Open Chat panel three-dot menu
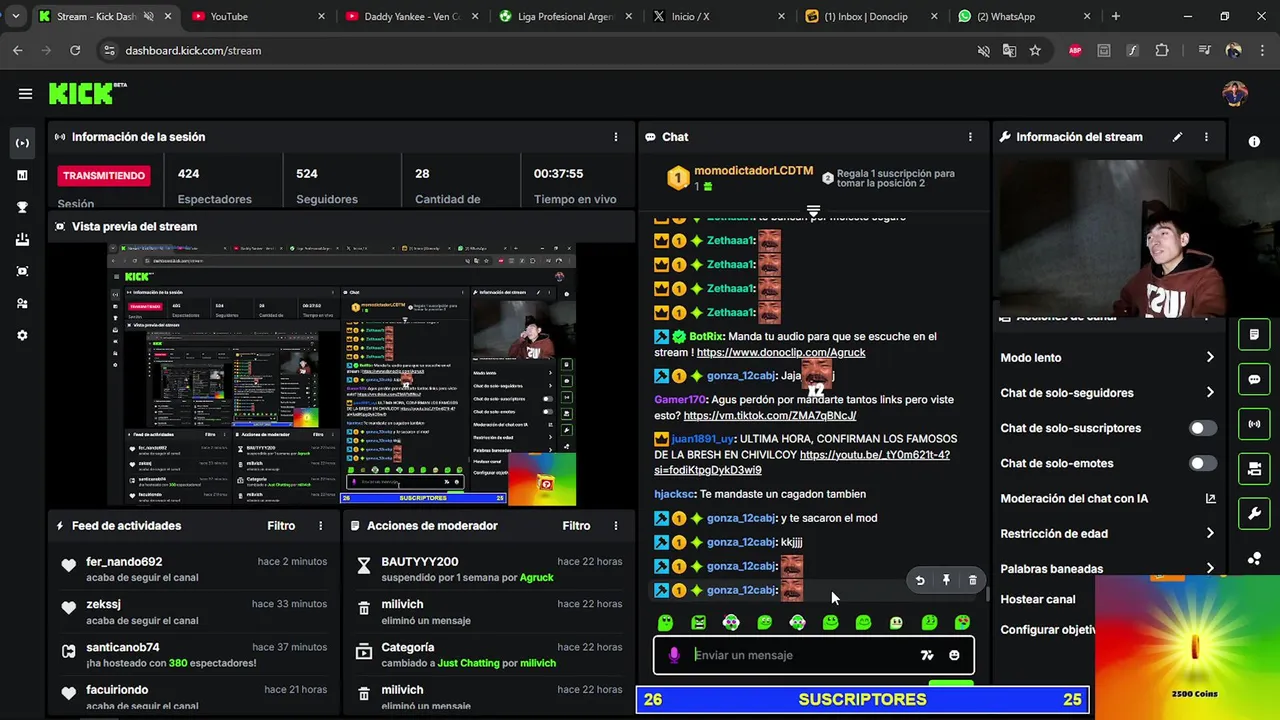The width and height of the screenshot is (1280, 720). pos(970,137)
